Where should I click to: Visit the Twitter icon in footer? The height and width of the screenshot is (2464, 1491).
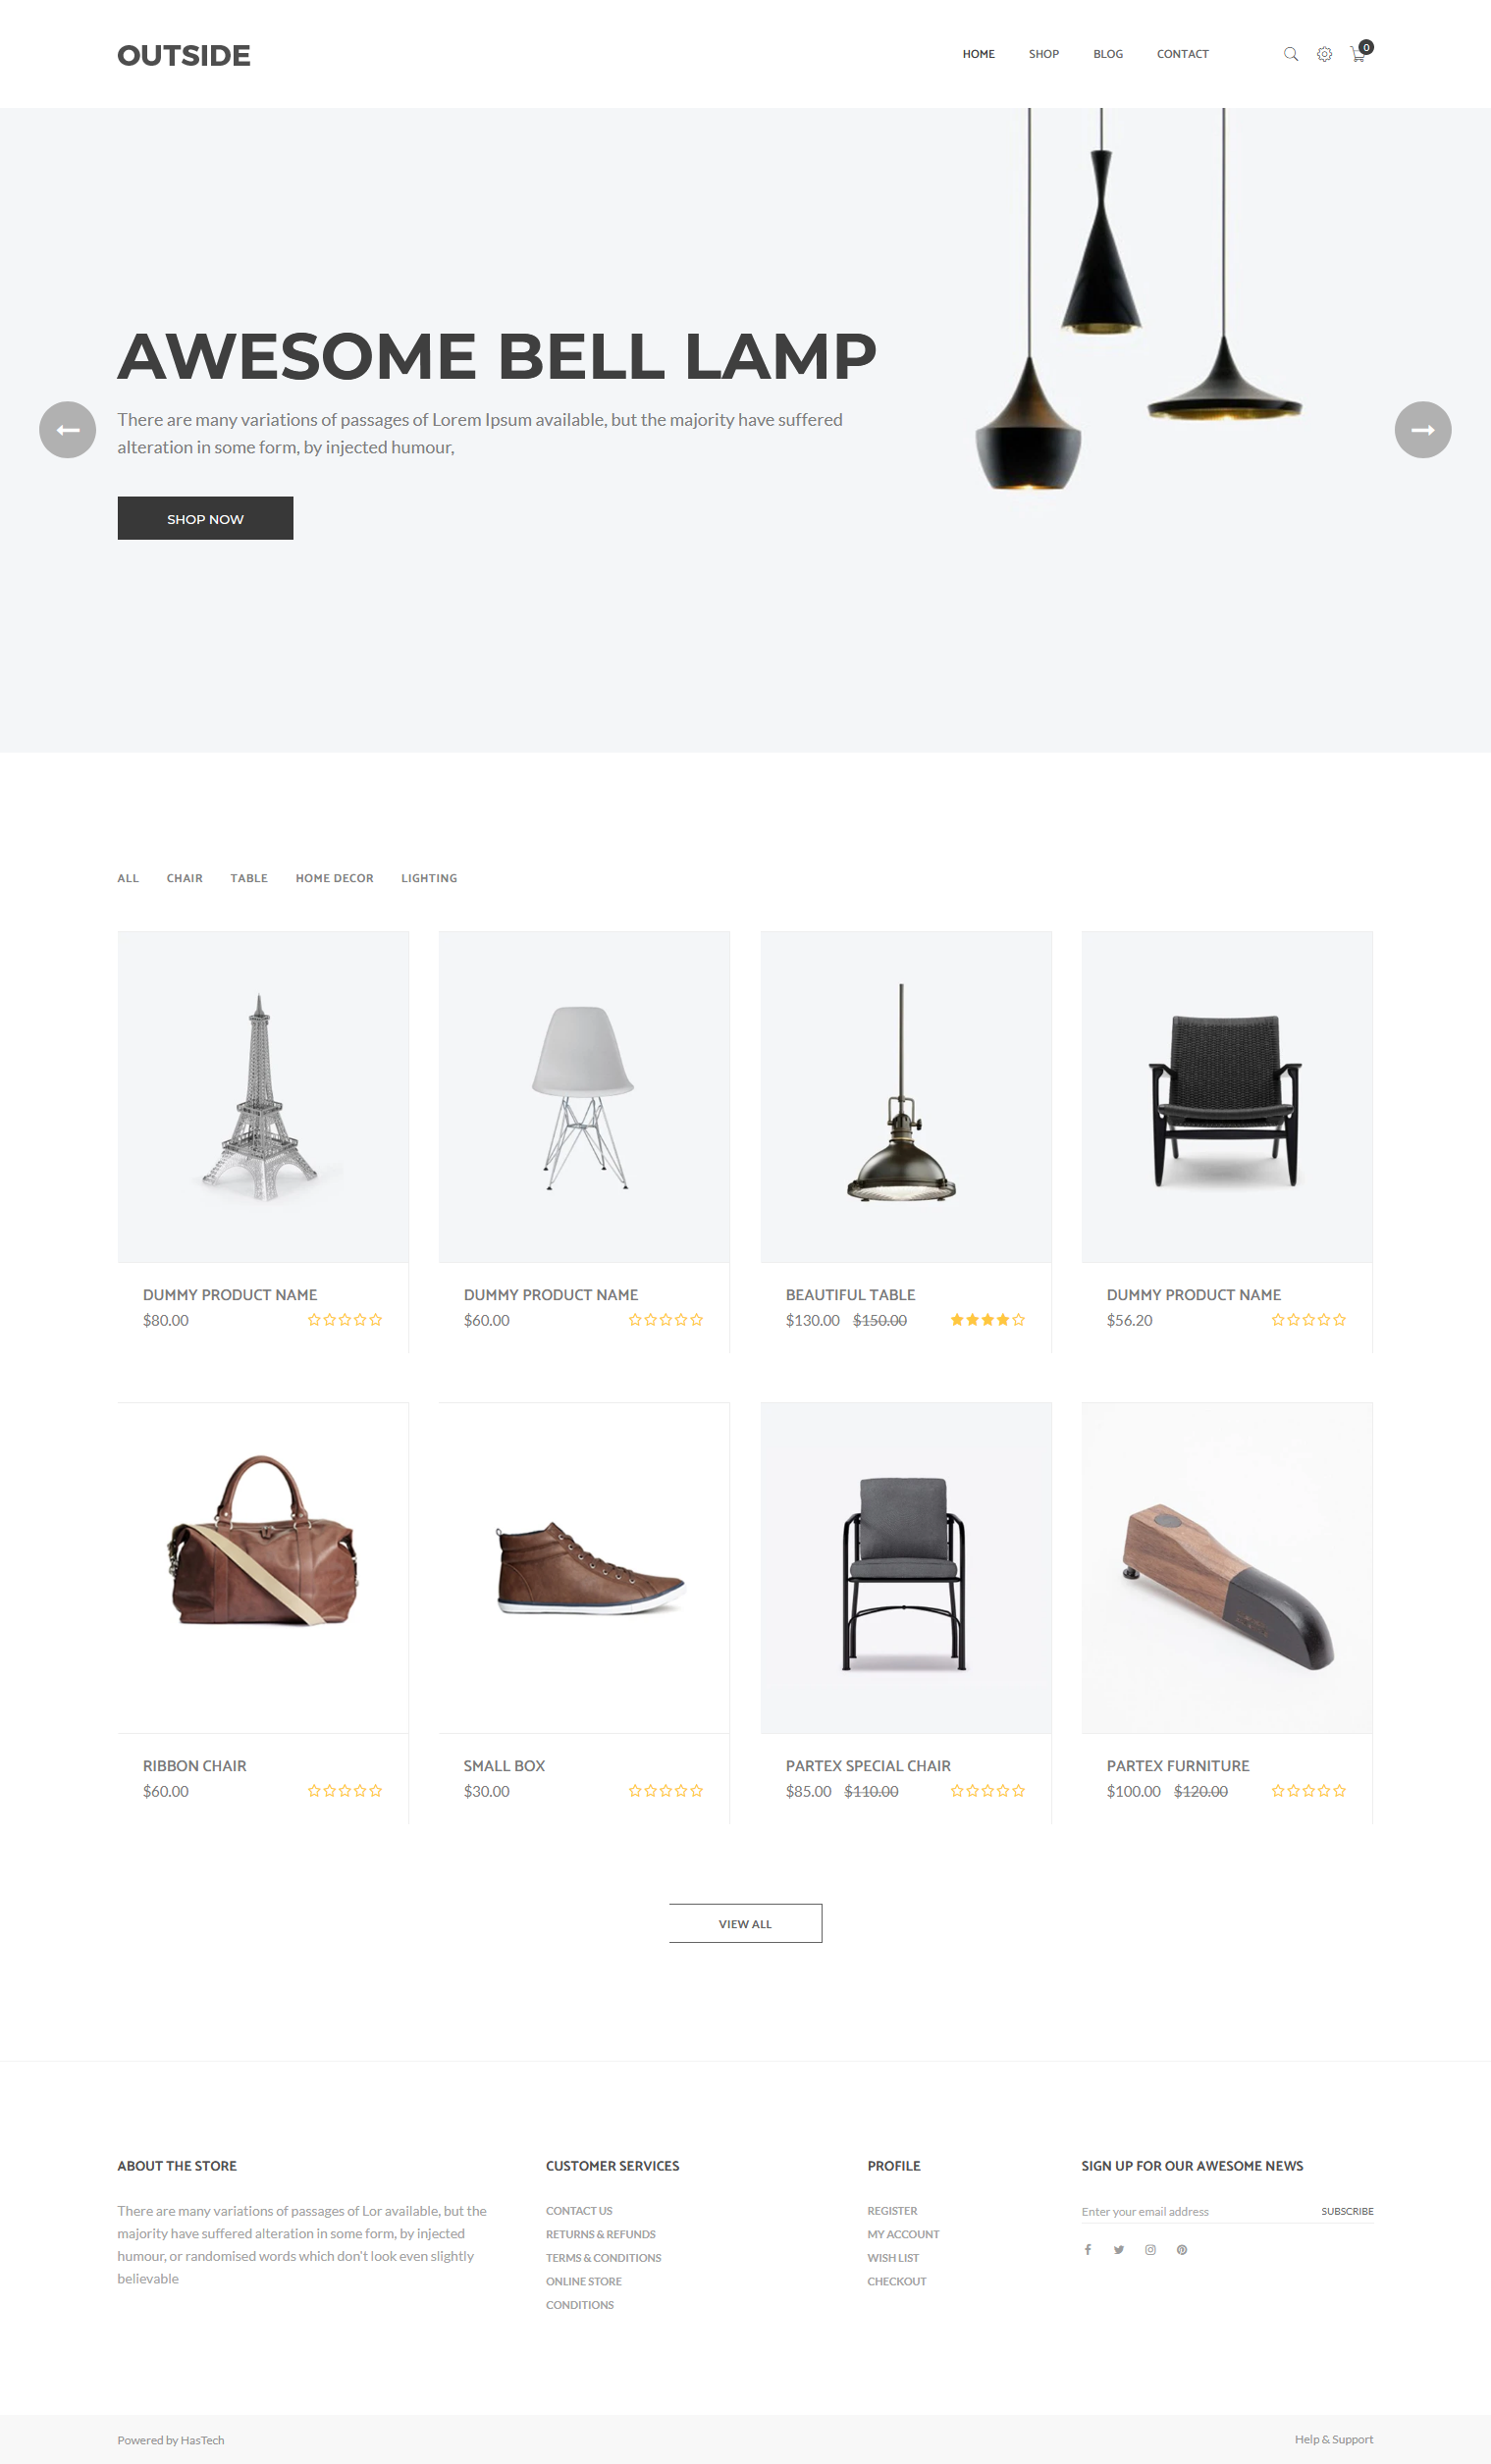tap(1119, 2249)
